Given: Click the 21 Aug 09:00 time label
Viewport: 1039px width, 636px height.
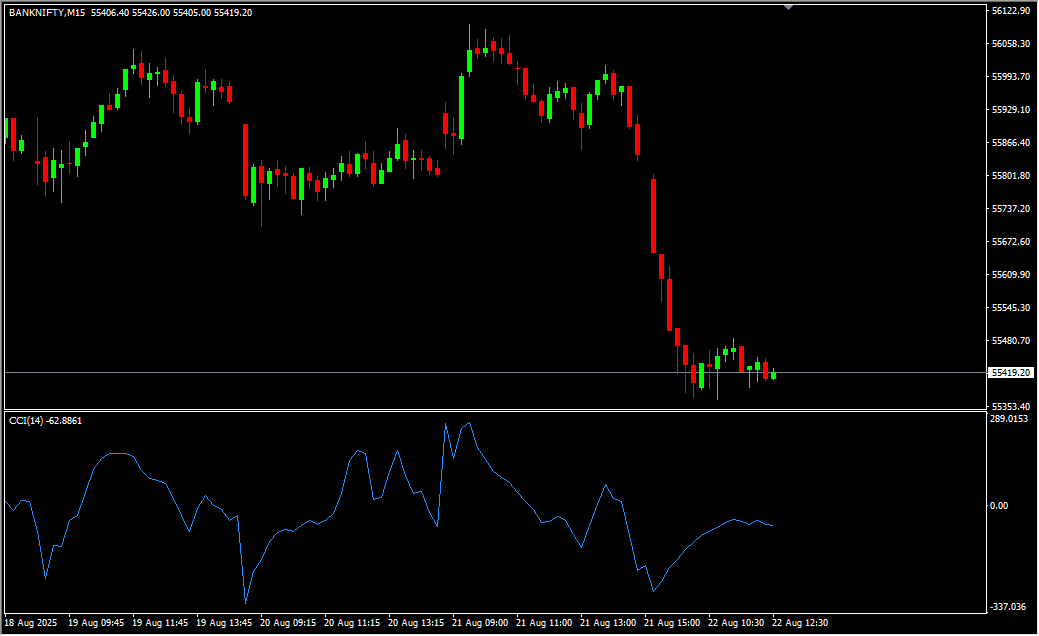Looking at the screenshot, I should pyautogui.click(x=481, y=623).
